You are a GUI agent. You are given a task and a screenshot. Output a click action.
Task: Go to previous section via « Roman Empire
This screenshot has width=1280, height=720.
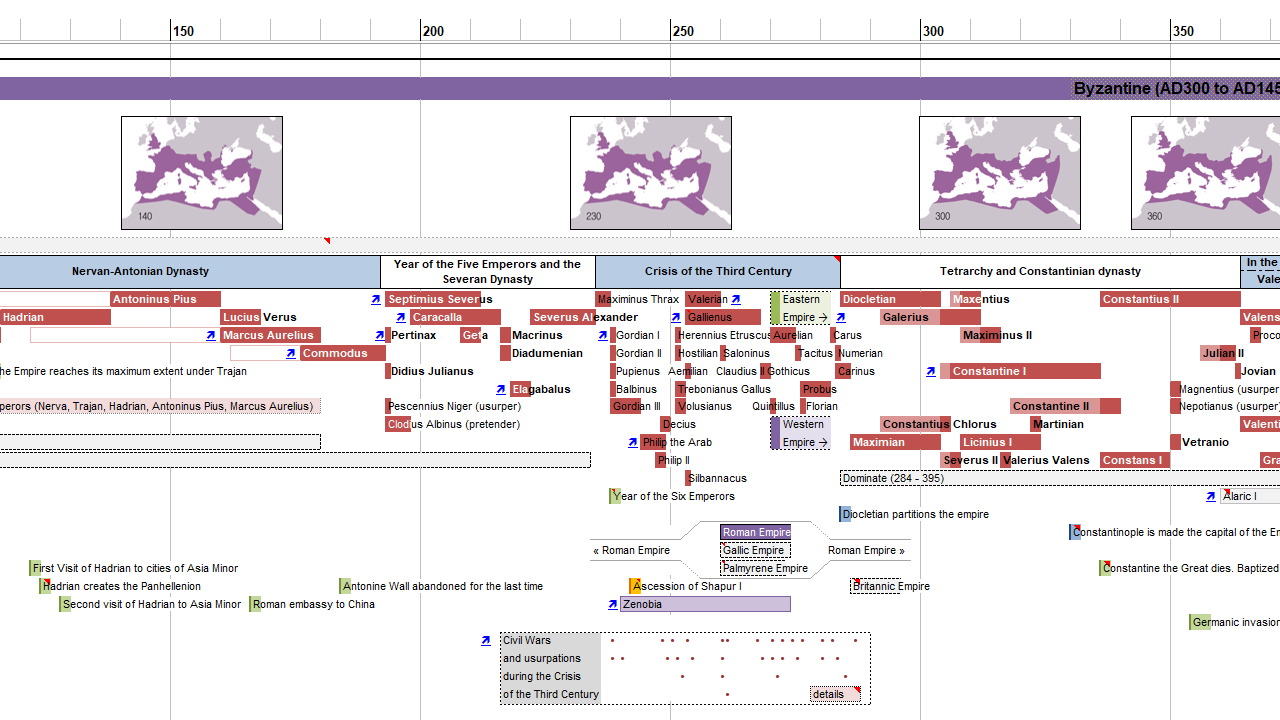(631, 550)
